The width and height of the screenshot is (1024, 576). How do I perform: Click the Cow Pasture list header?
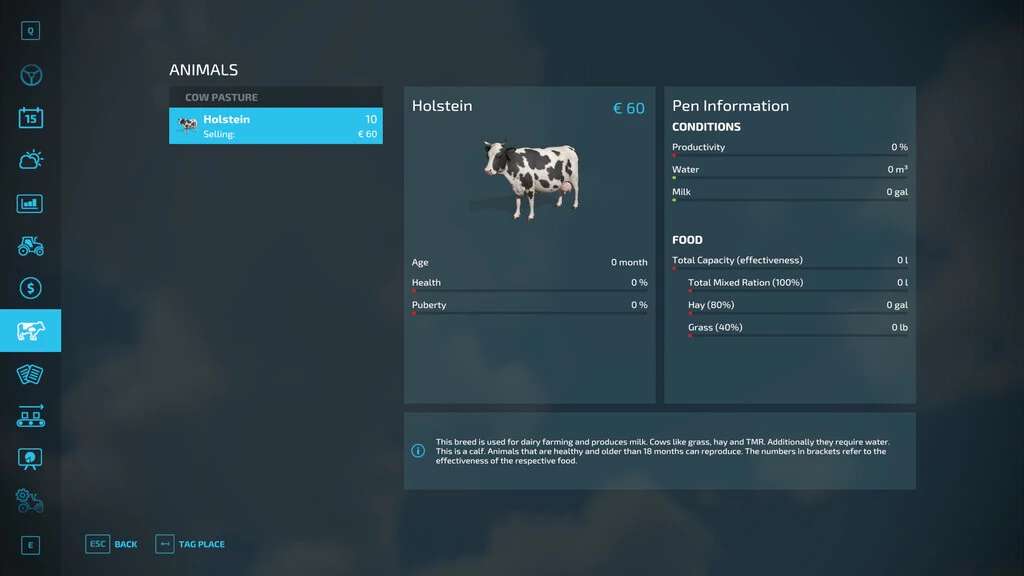coord(275,97)
